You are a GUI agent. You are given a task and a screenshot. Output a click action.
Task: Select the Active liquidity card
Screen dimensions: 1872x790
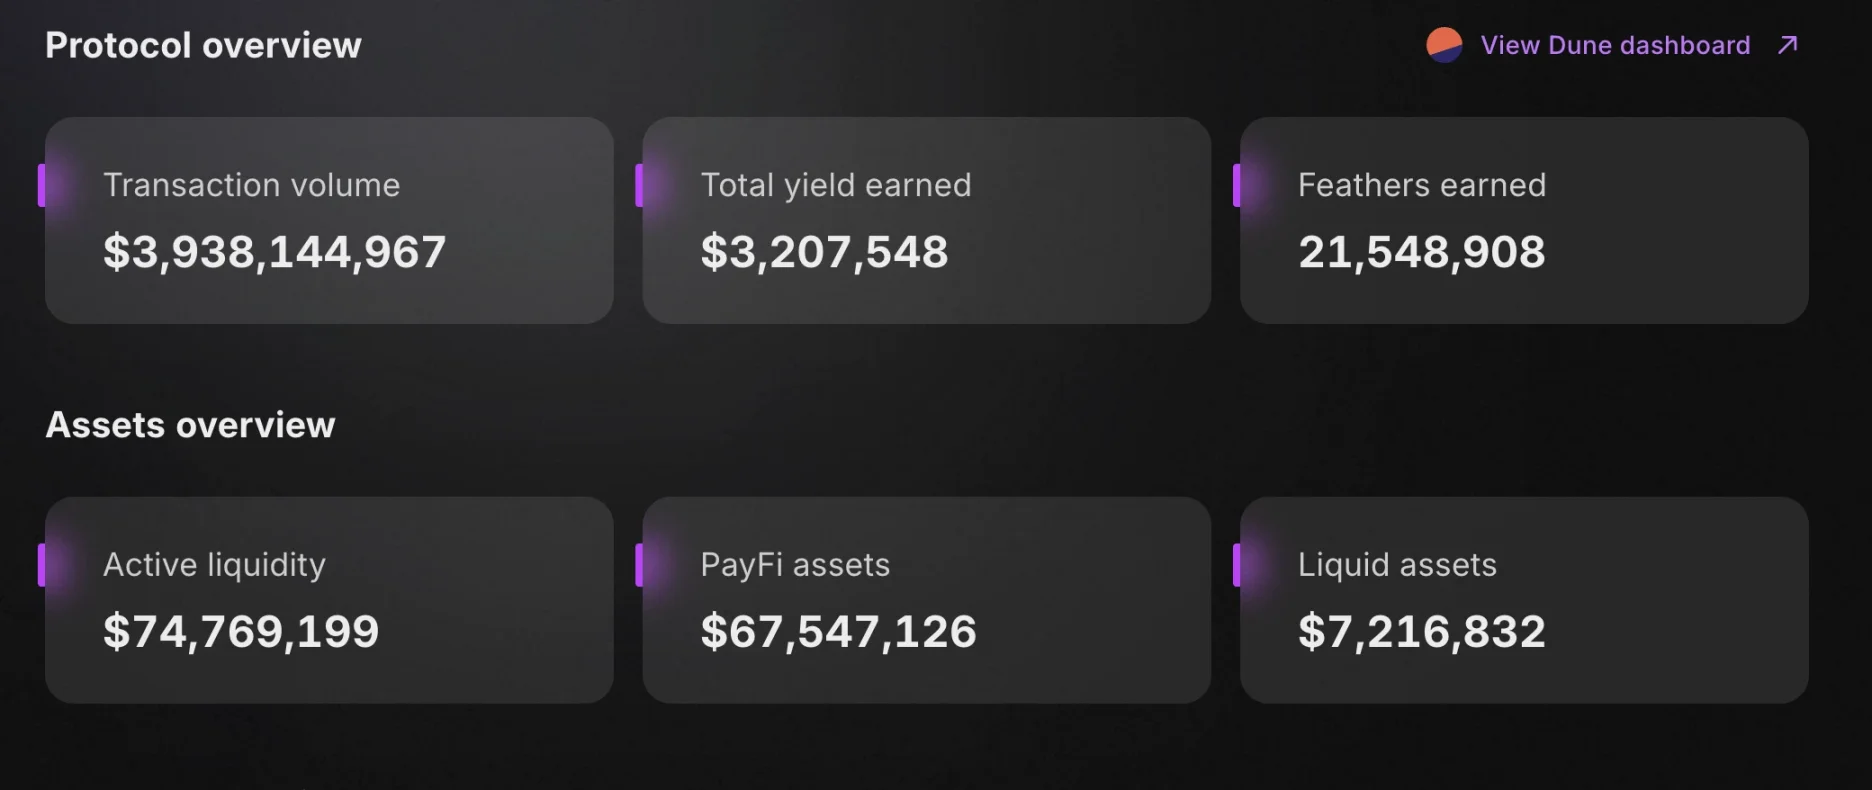[x=329, y=600]
